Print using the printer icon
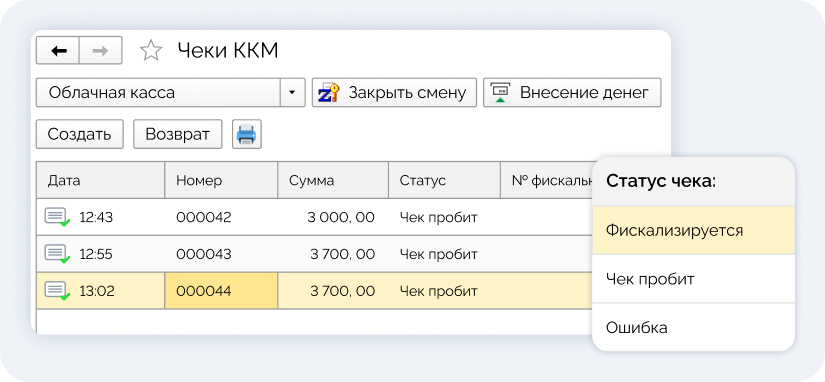The height and width of the screenshot is (382, 825). pyautogui.click(x=247, y=134)
